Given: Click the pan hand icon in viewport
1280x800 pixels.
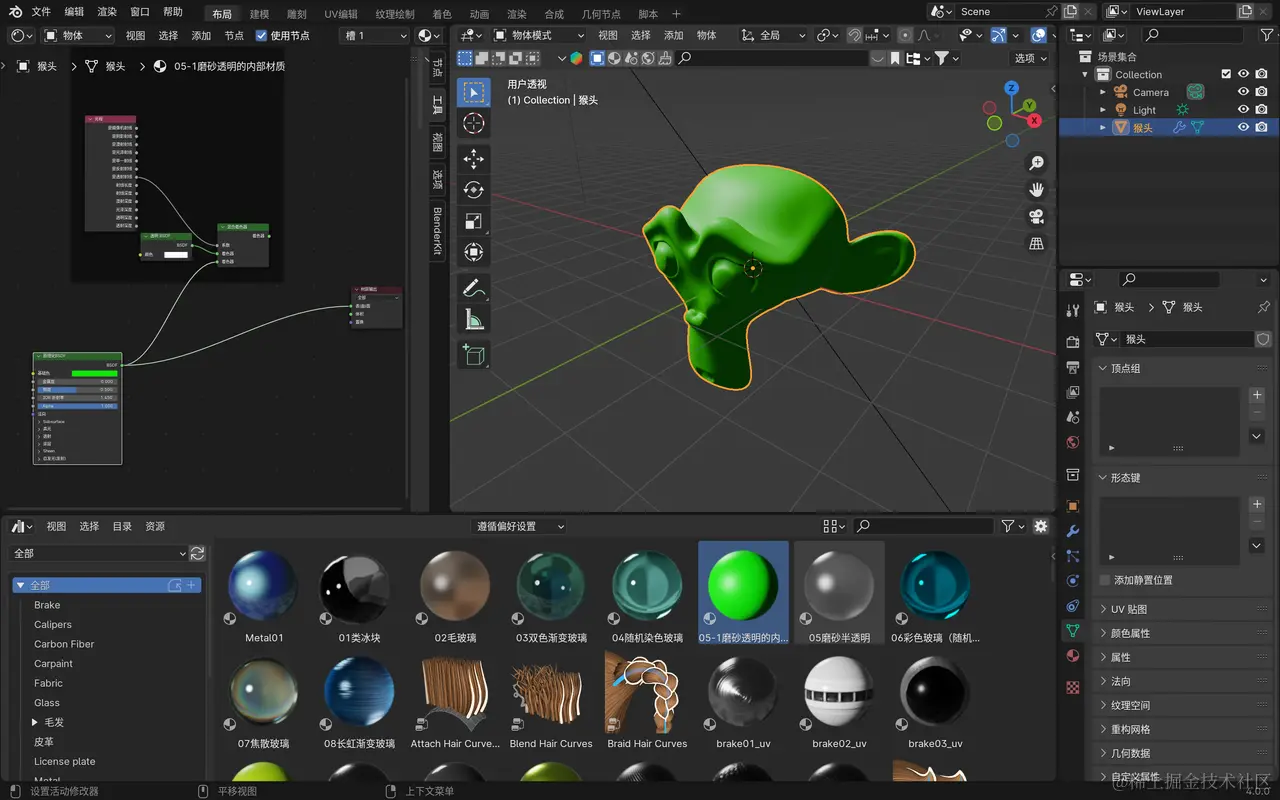Looking at the screenshot, I should 1036,190.
